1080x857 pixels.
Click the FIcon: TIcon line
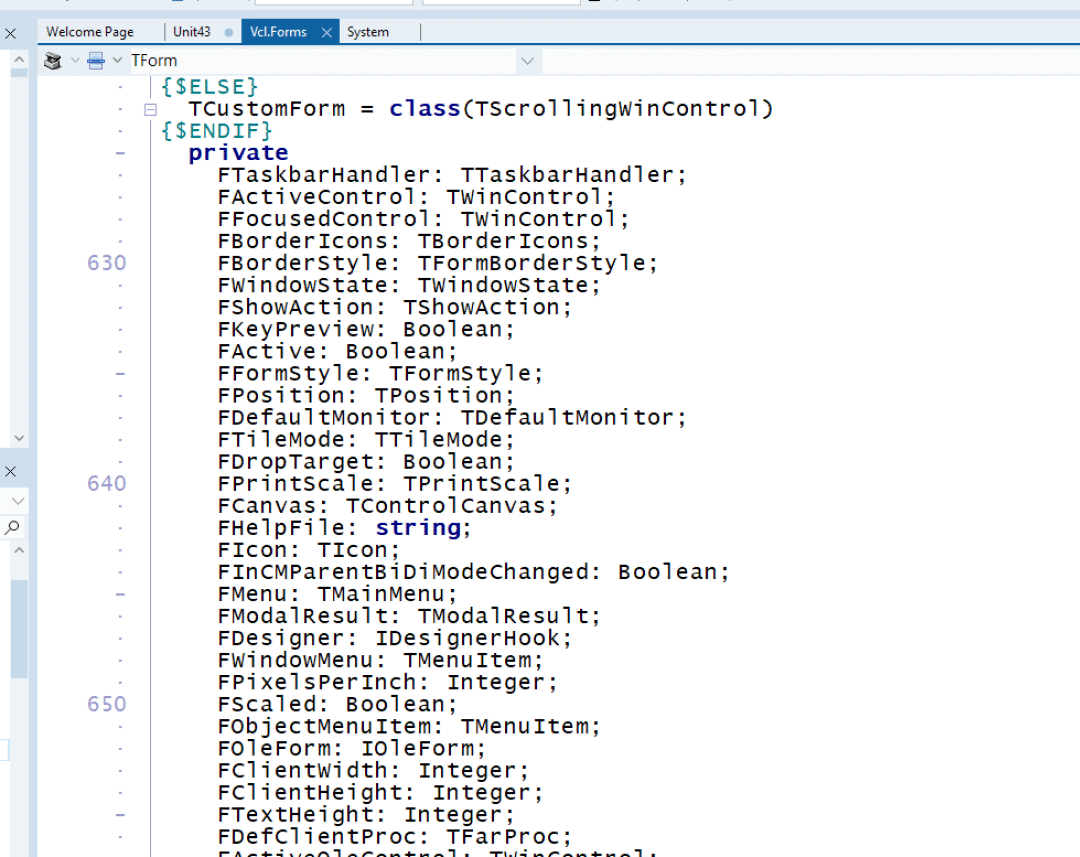(x=309, y=550)
